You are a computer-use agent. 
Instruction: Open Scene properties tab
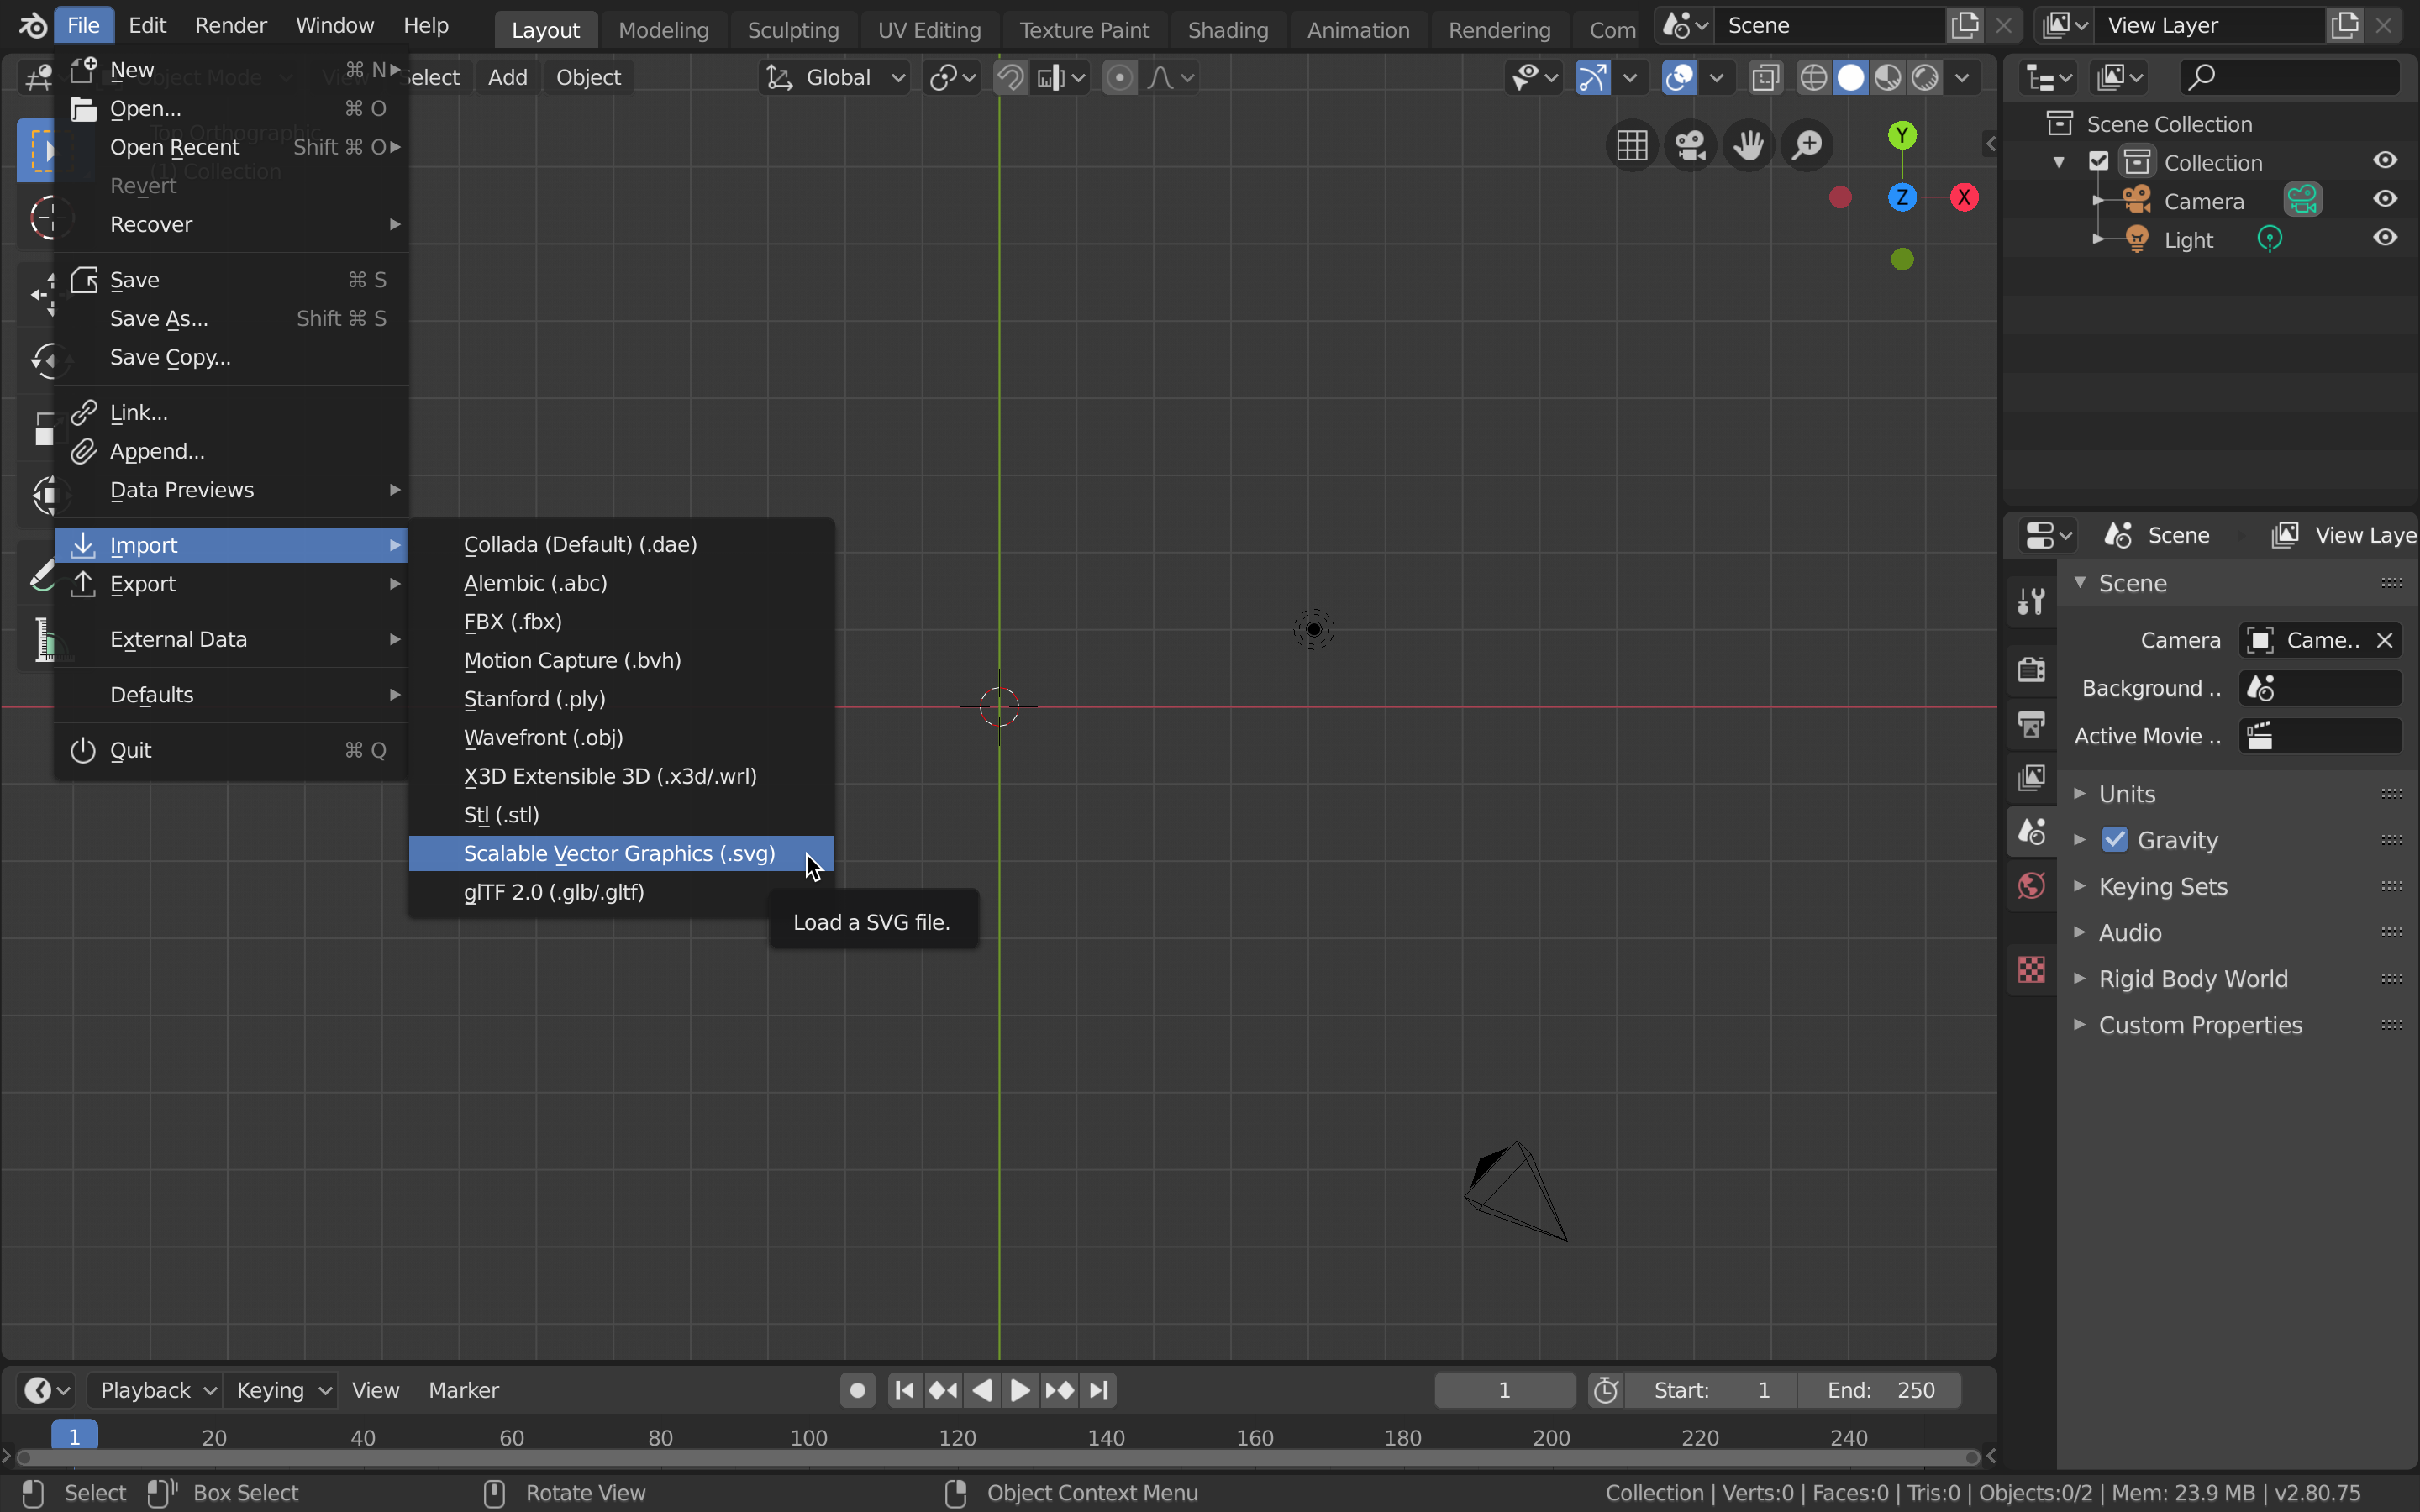2031,832
